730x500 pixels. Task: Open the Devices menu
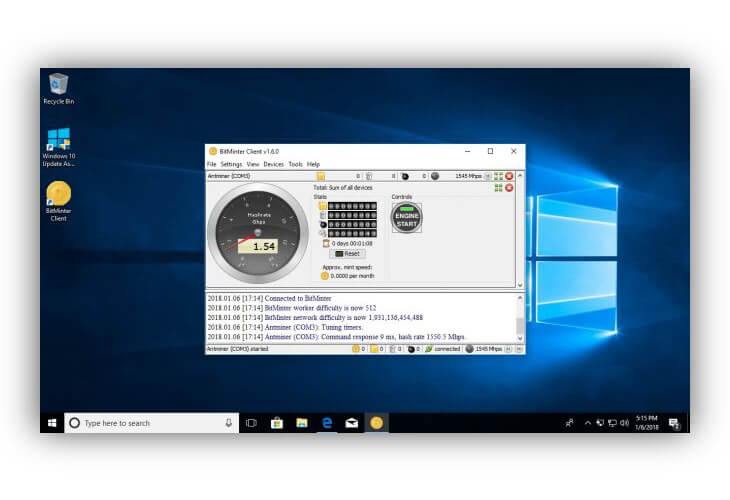pos(273,164)
